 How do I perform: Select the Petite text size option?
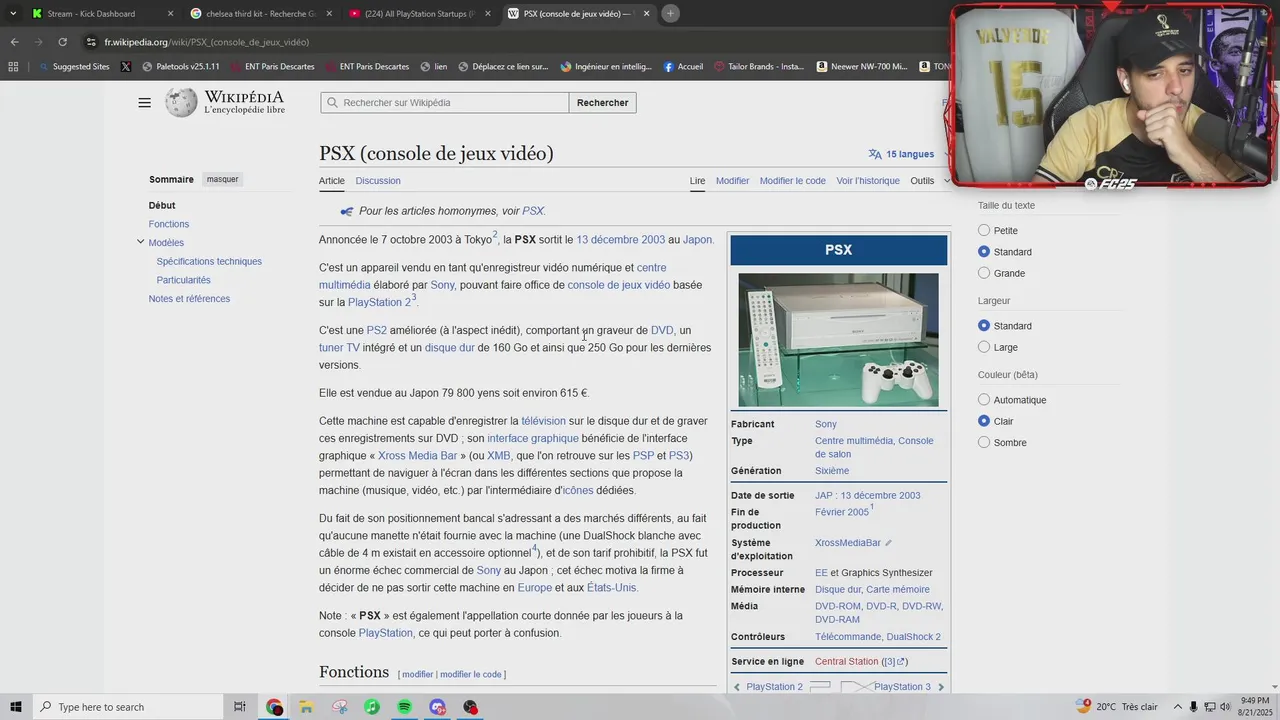[x=984, y=230]
